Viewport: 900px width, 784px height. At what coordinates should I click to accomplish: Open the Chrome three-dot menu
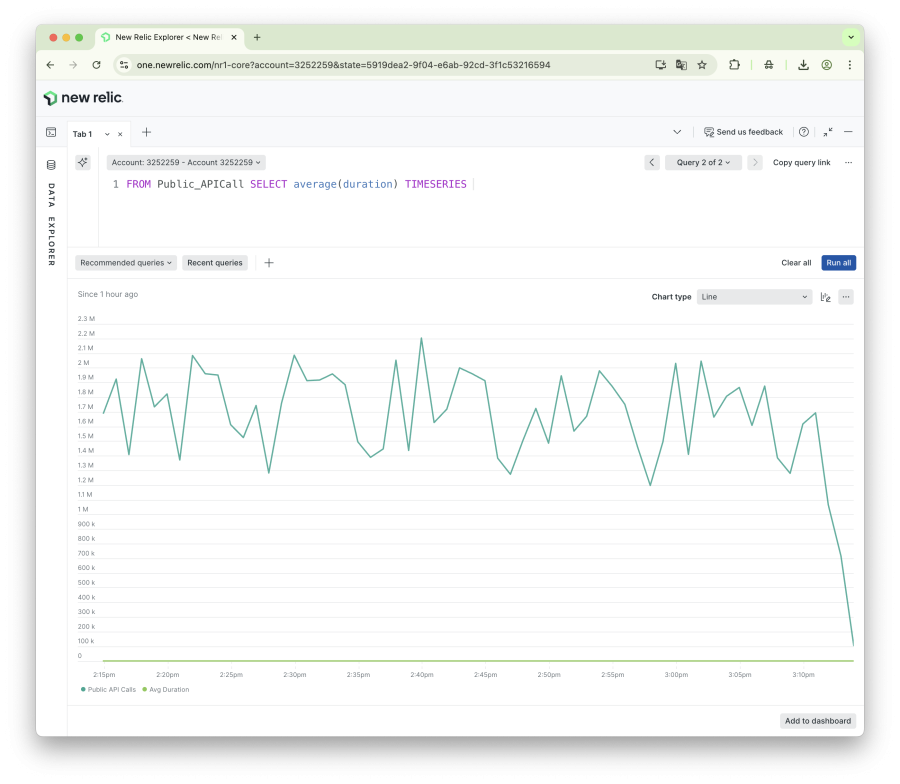[x=849, y=65]
